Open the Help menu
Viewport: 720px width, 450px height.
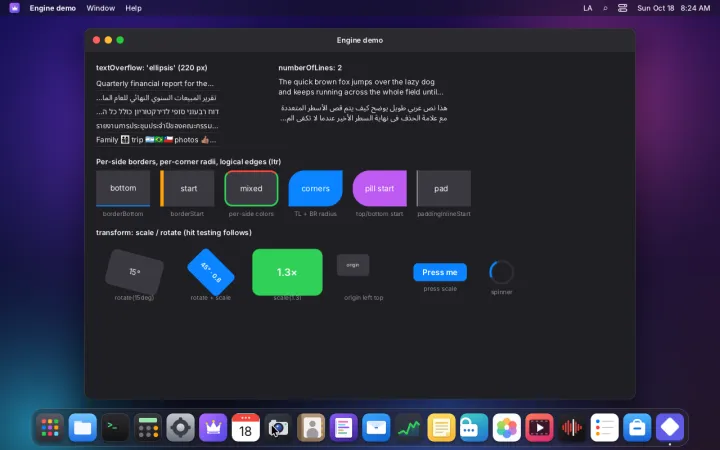pos(133,8)
